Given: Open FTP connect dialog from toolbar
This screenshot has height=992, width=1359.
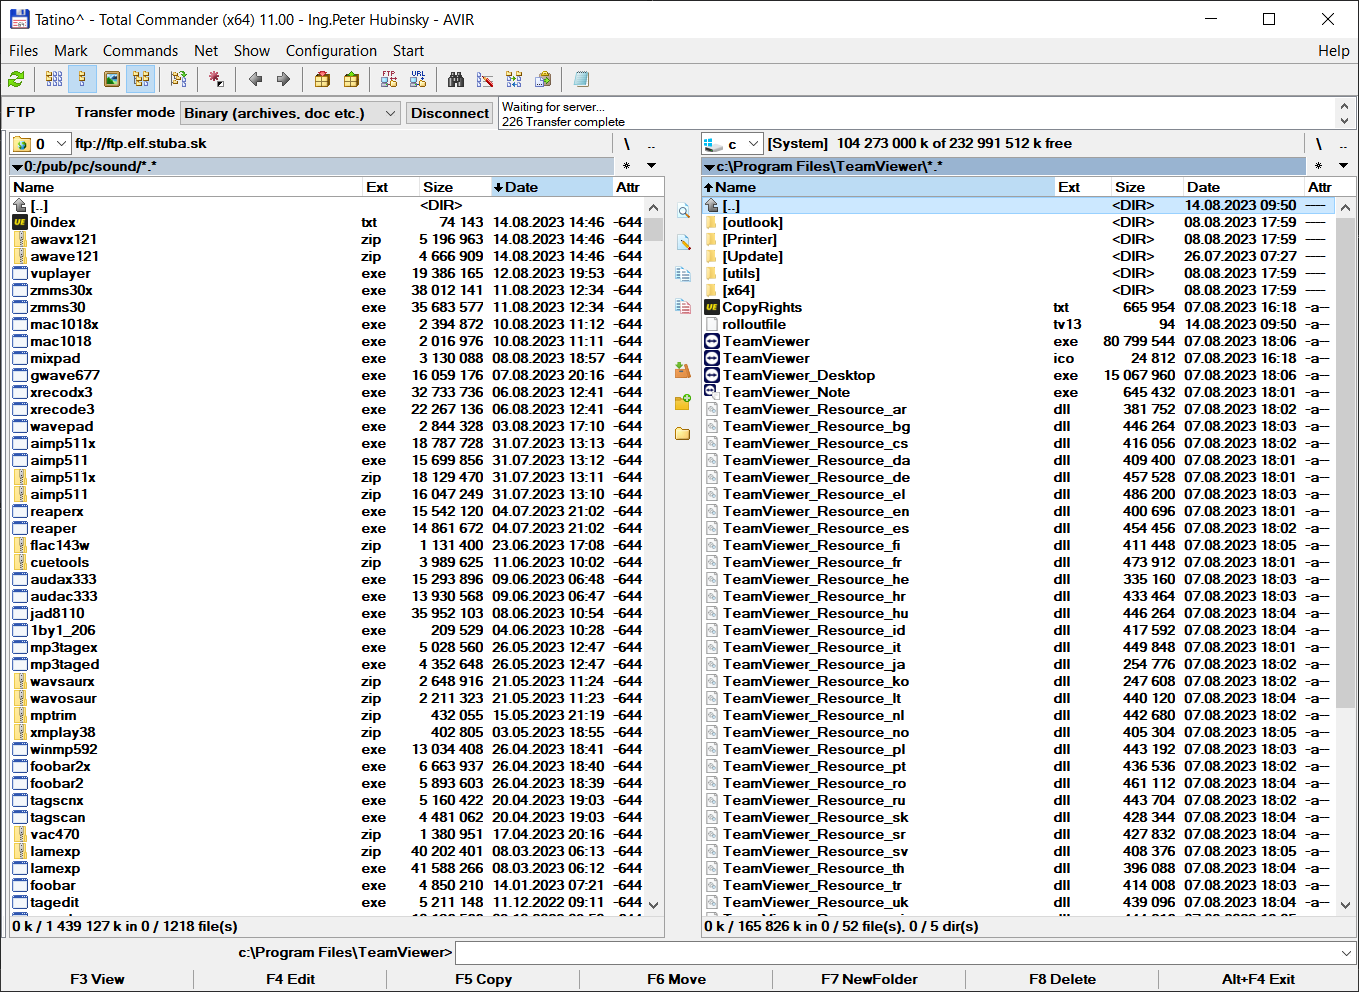Looking at the screenshot, I should point(389,79).
